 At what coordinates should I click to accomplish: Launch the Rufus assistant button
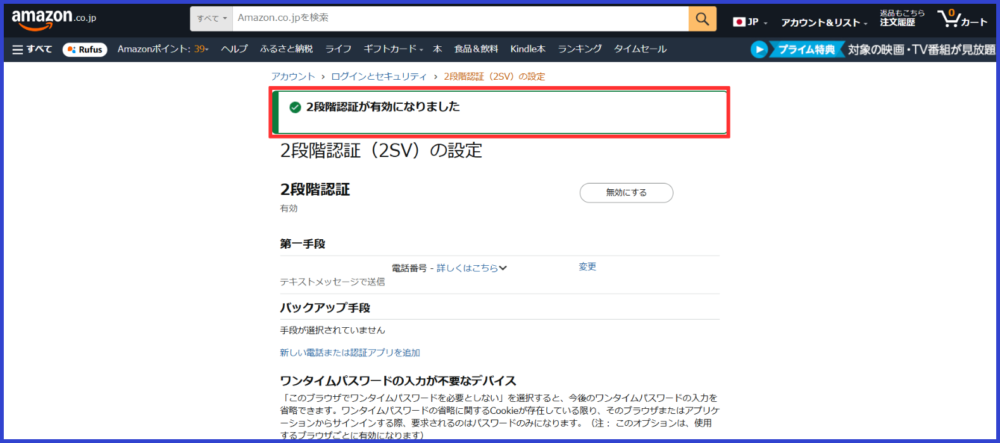(x=85, y=49)
